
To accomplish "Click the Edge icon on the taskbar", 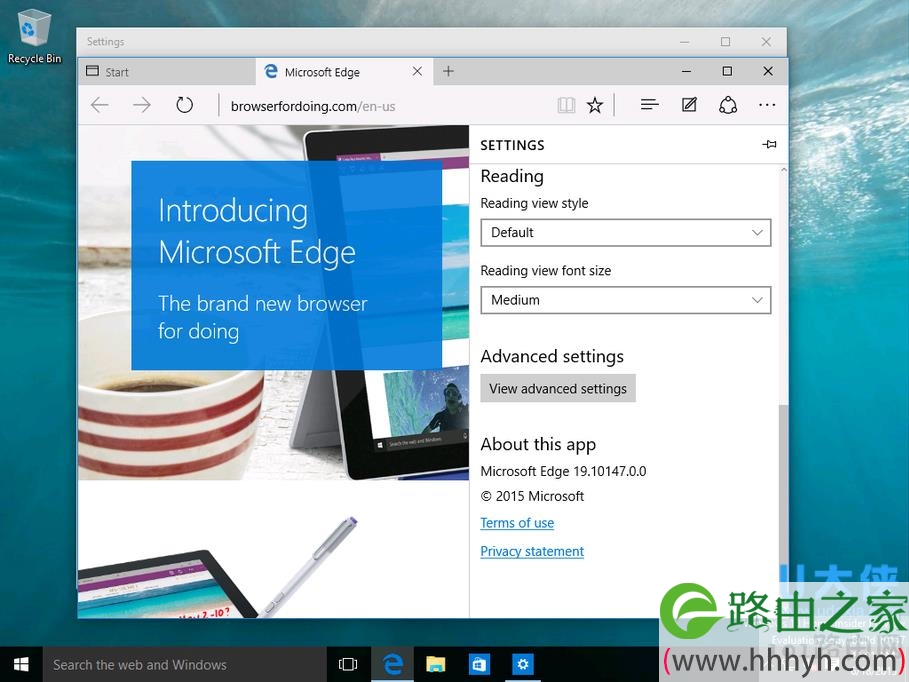I will tap(393, 665).
